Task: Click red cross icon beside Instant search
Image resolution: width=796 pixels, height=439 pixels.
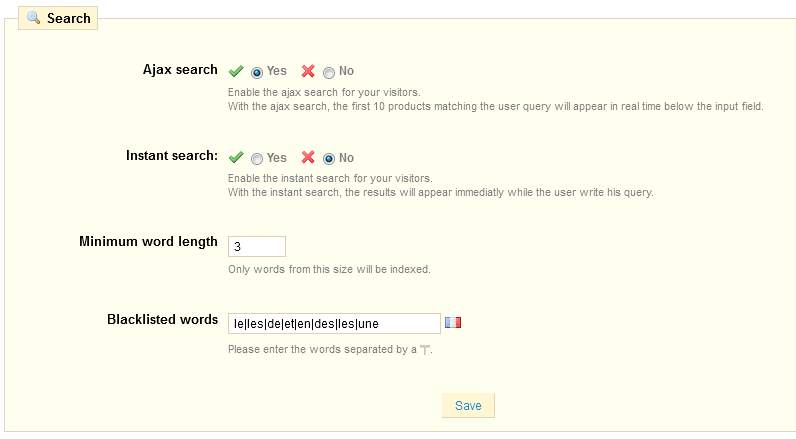Action: [308, 157]
